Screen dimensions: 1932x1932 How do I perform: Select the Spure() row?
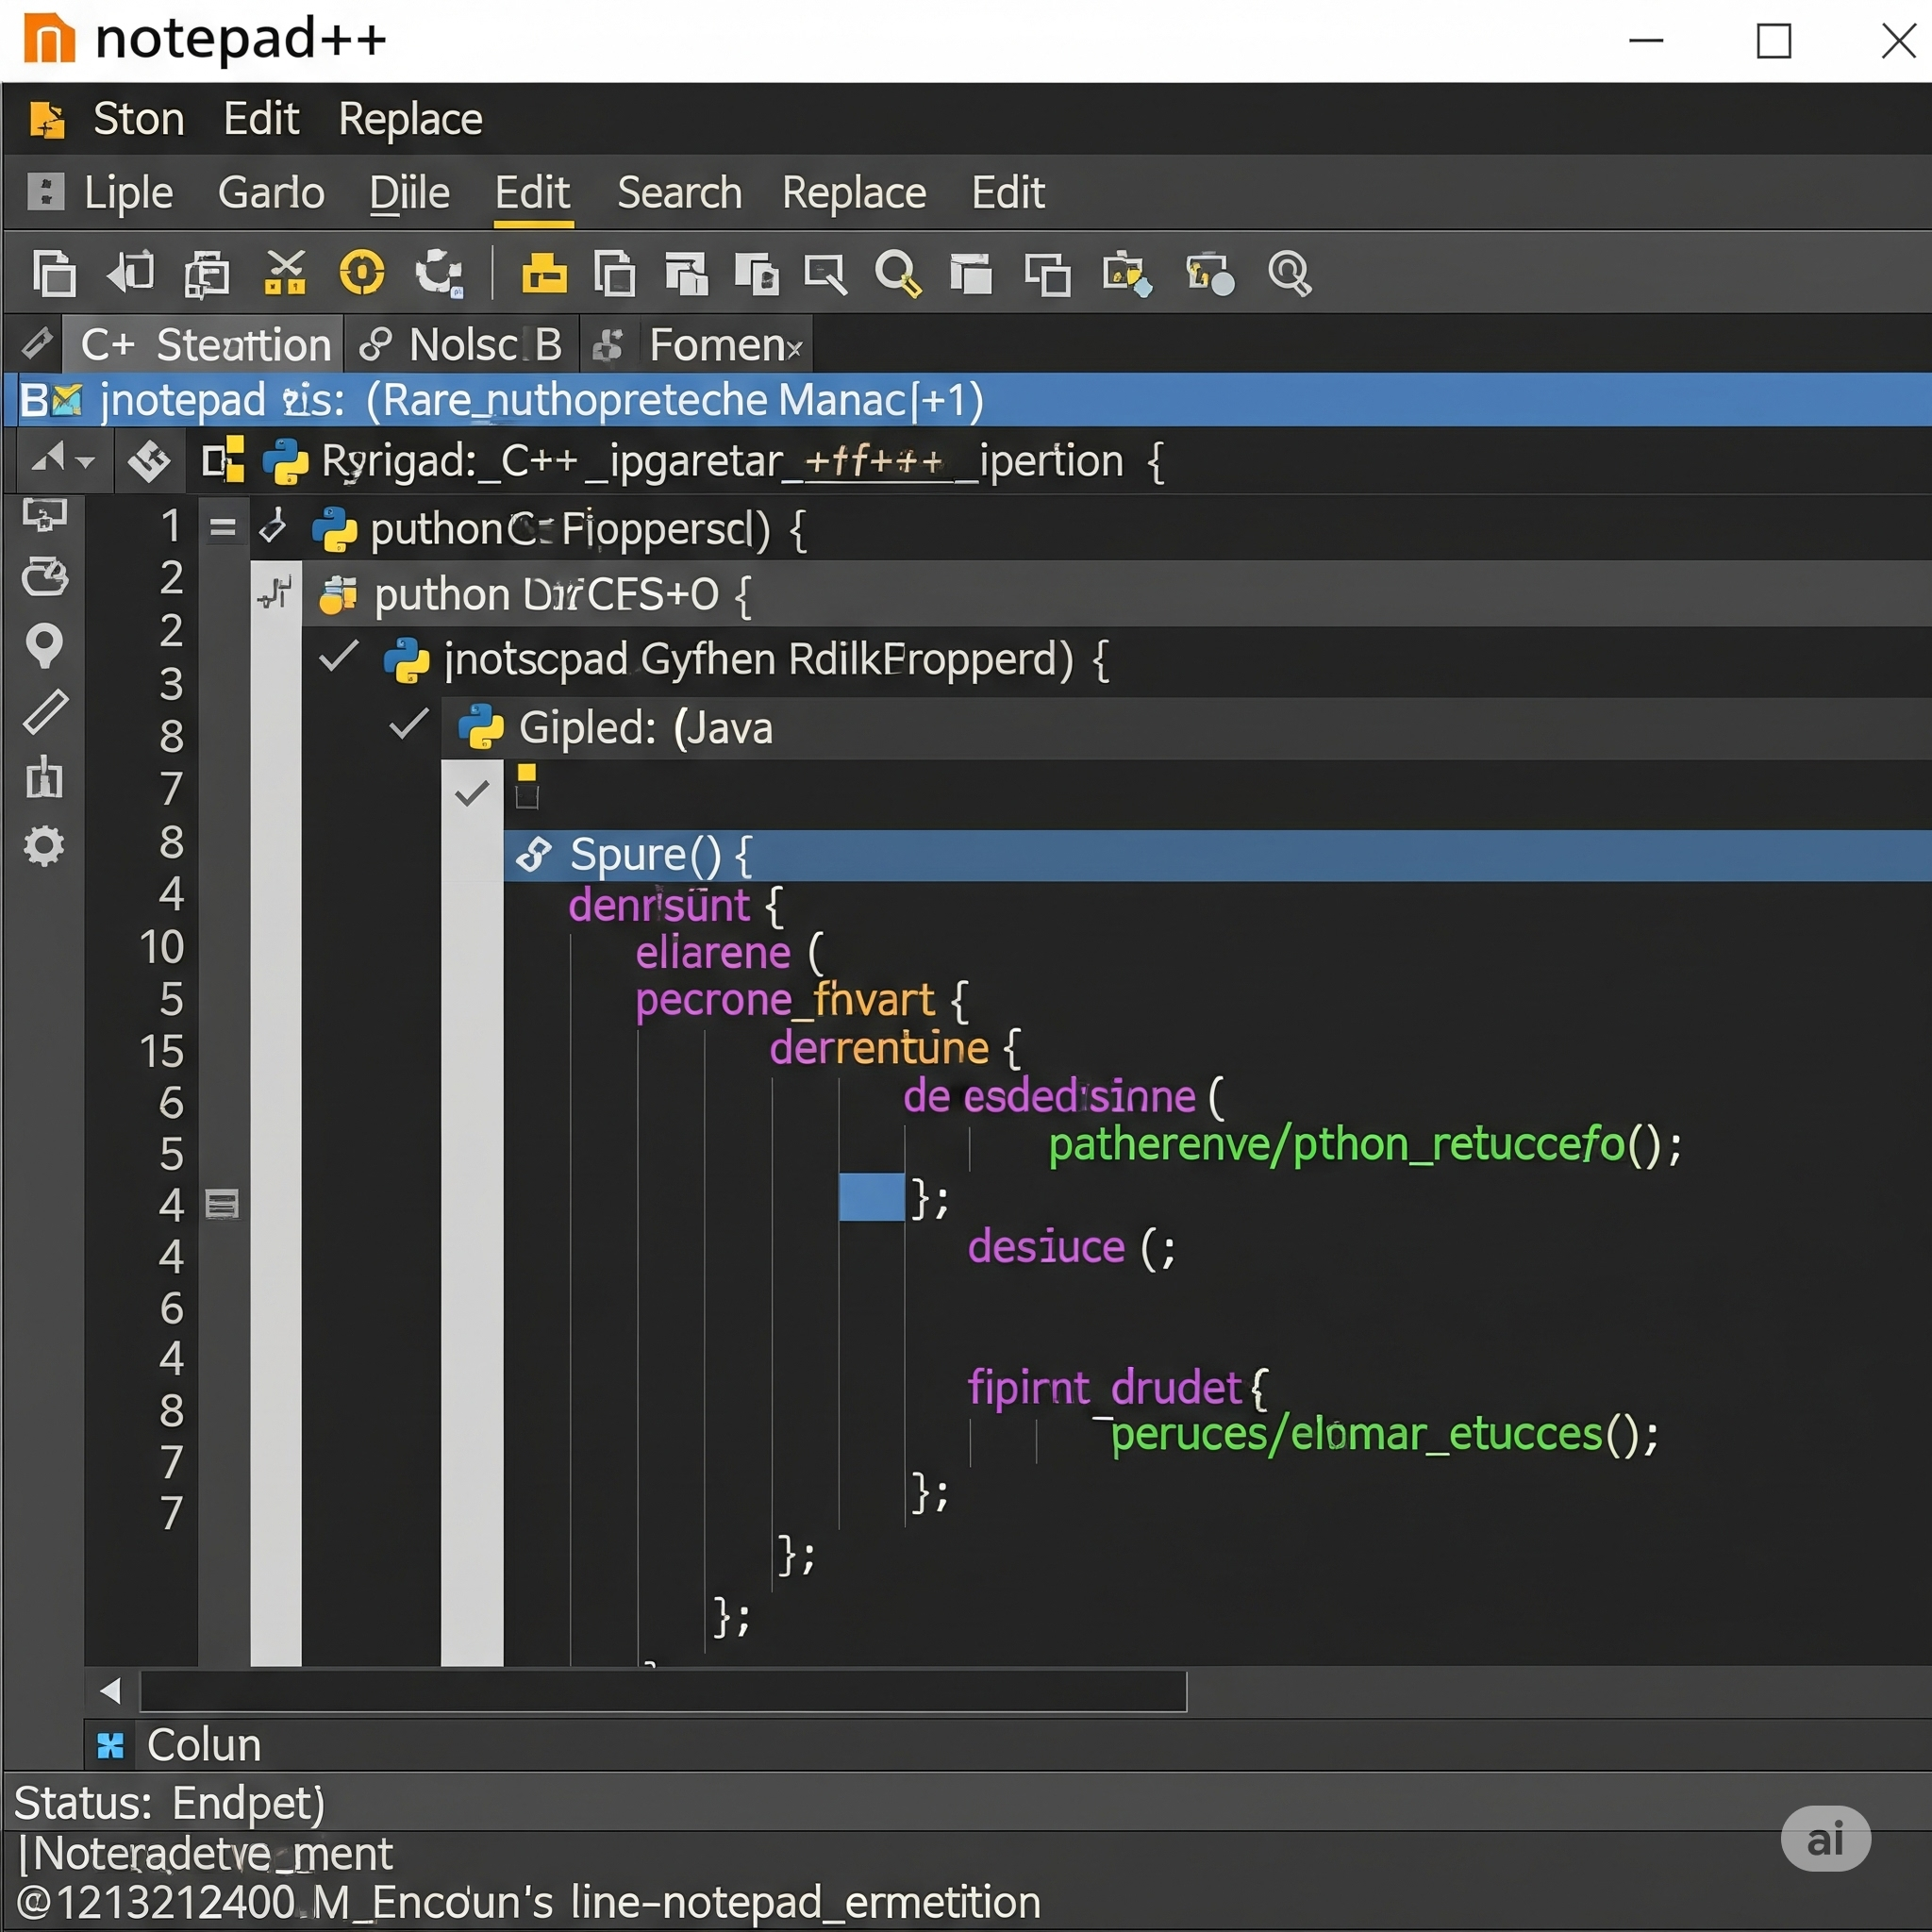(x=1217, y=855)
